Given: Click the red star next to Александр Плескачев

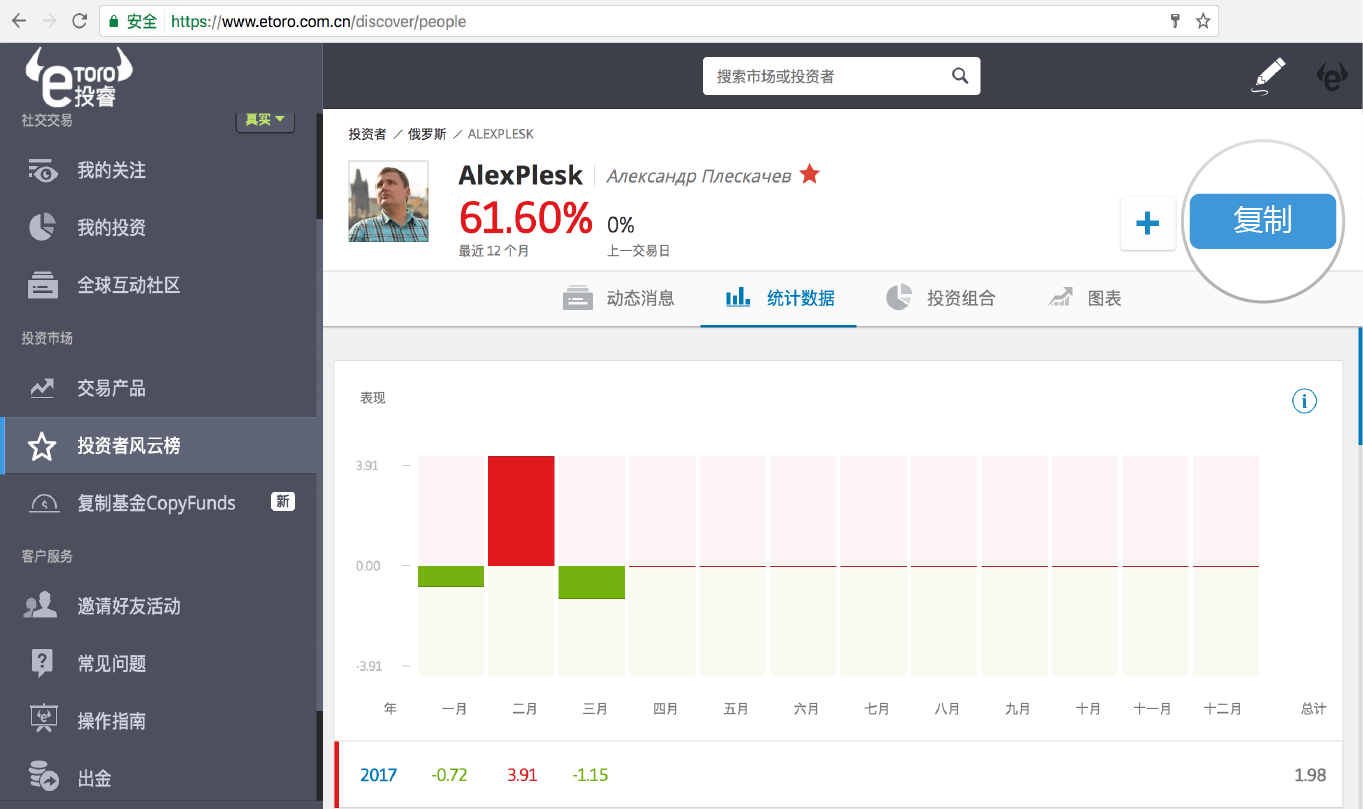Looking at the screenshot, I should point(810,175).
